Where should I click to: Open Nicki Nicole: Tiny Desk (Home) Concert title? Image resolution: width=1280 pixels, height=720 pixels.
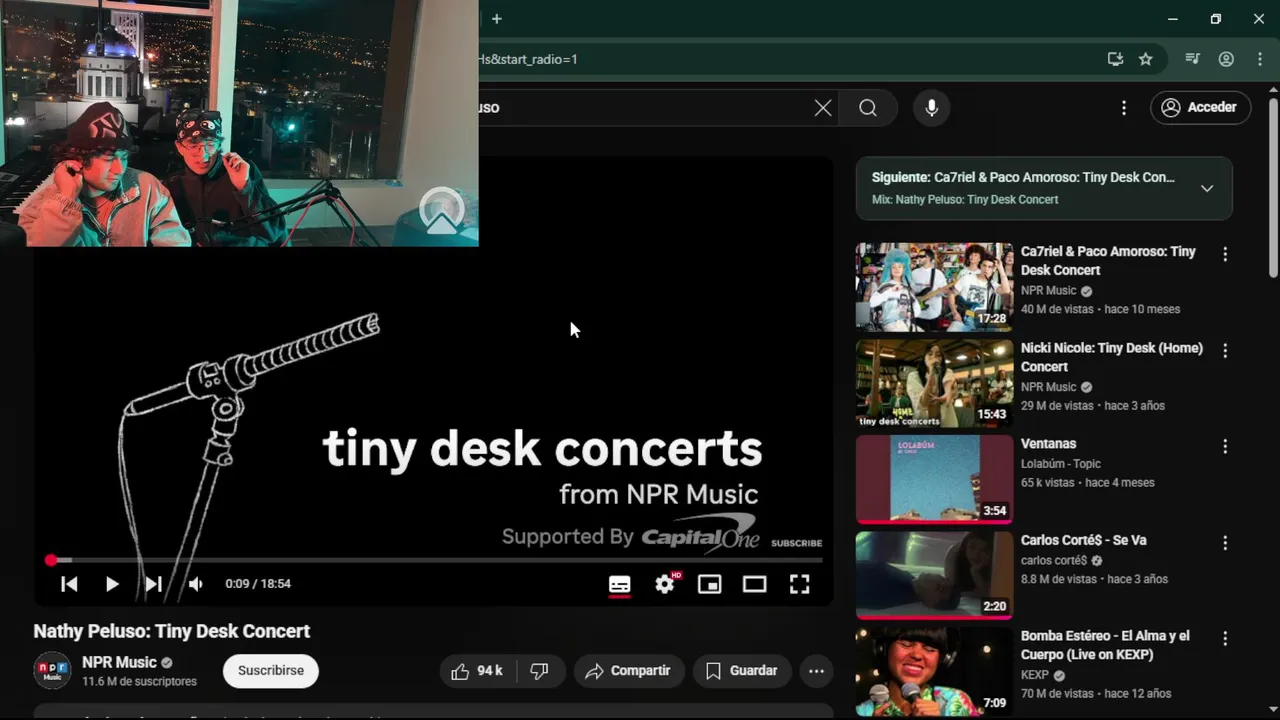coord(1112,357)
